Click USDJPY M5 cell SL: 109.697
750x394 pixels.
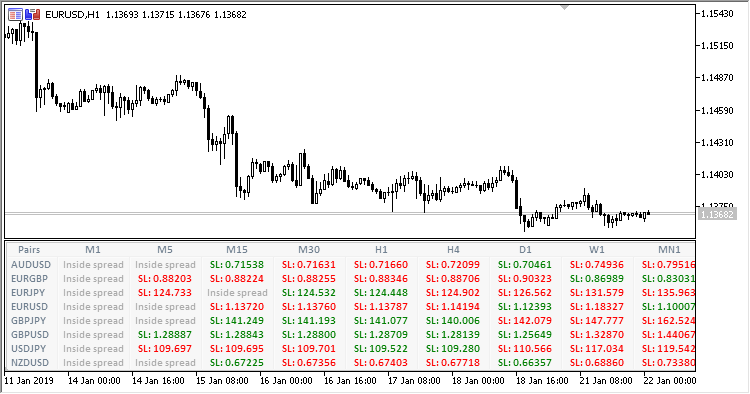[165, 349]
